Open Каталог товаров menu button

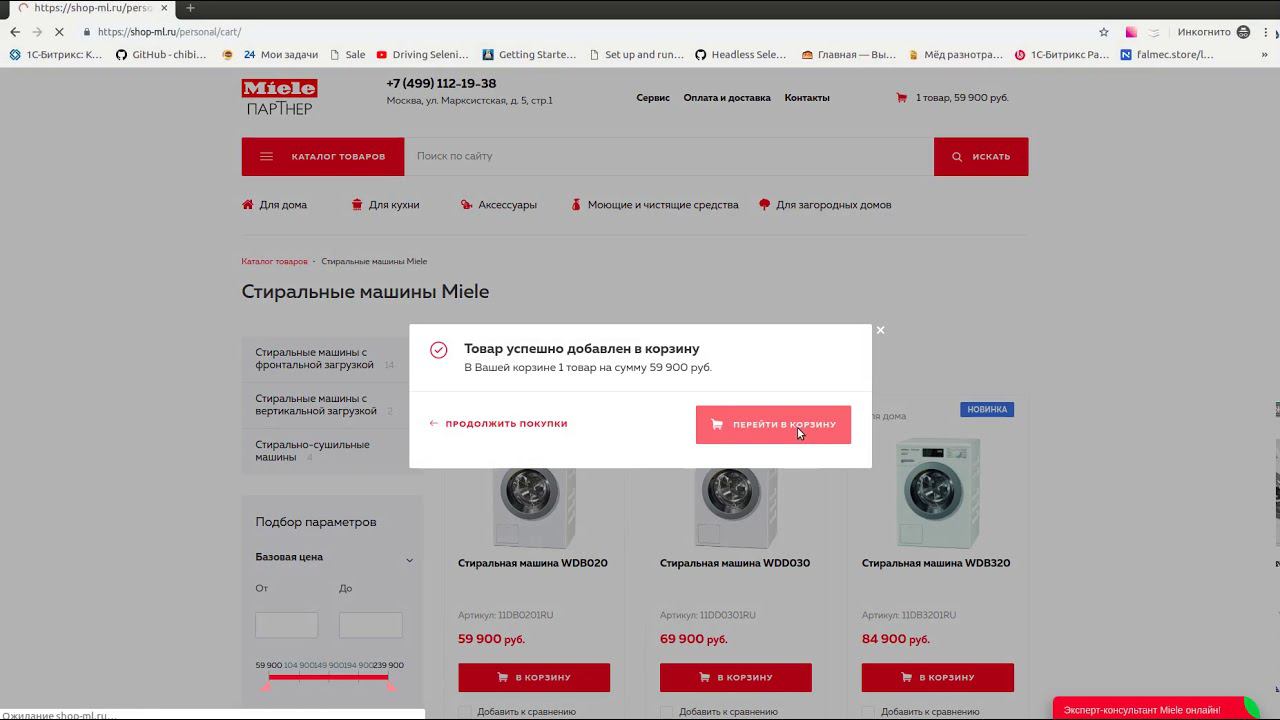[323, 157]
